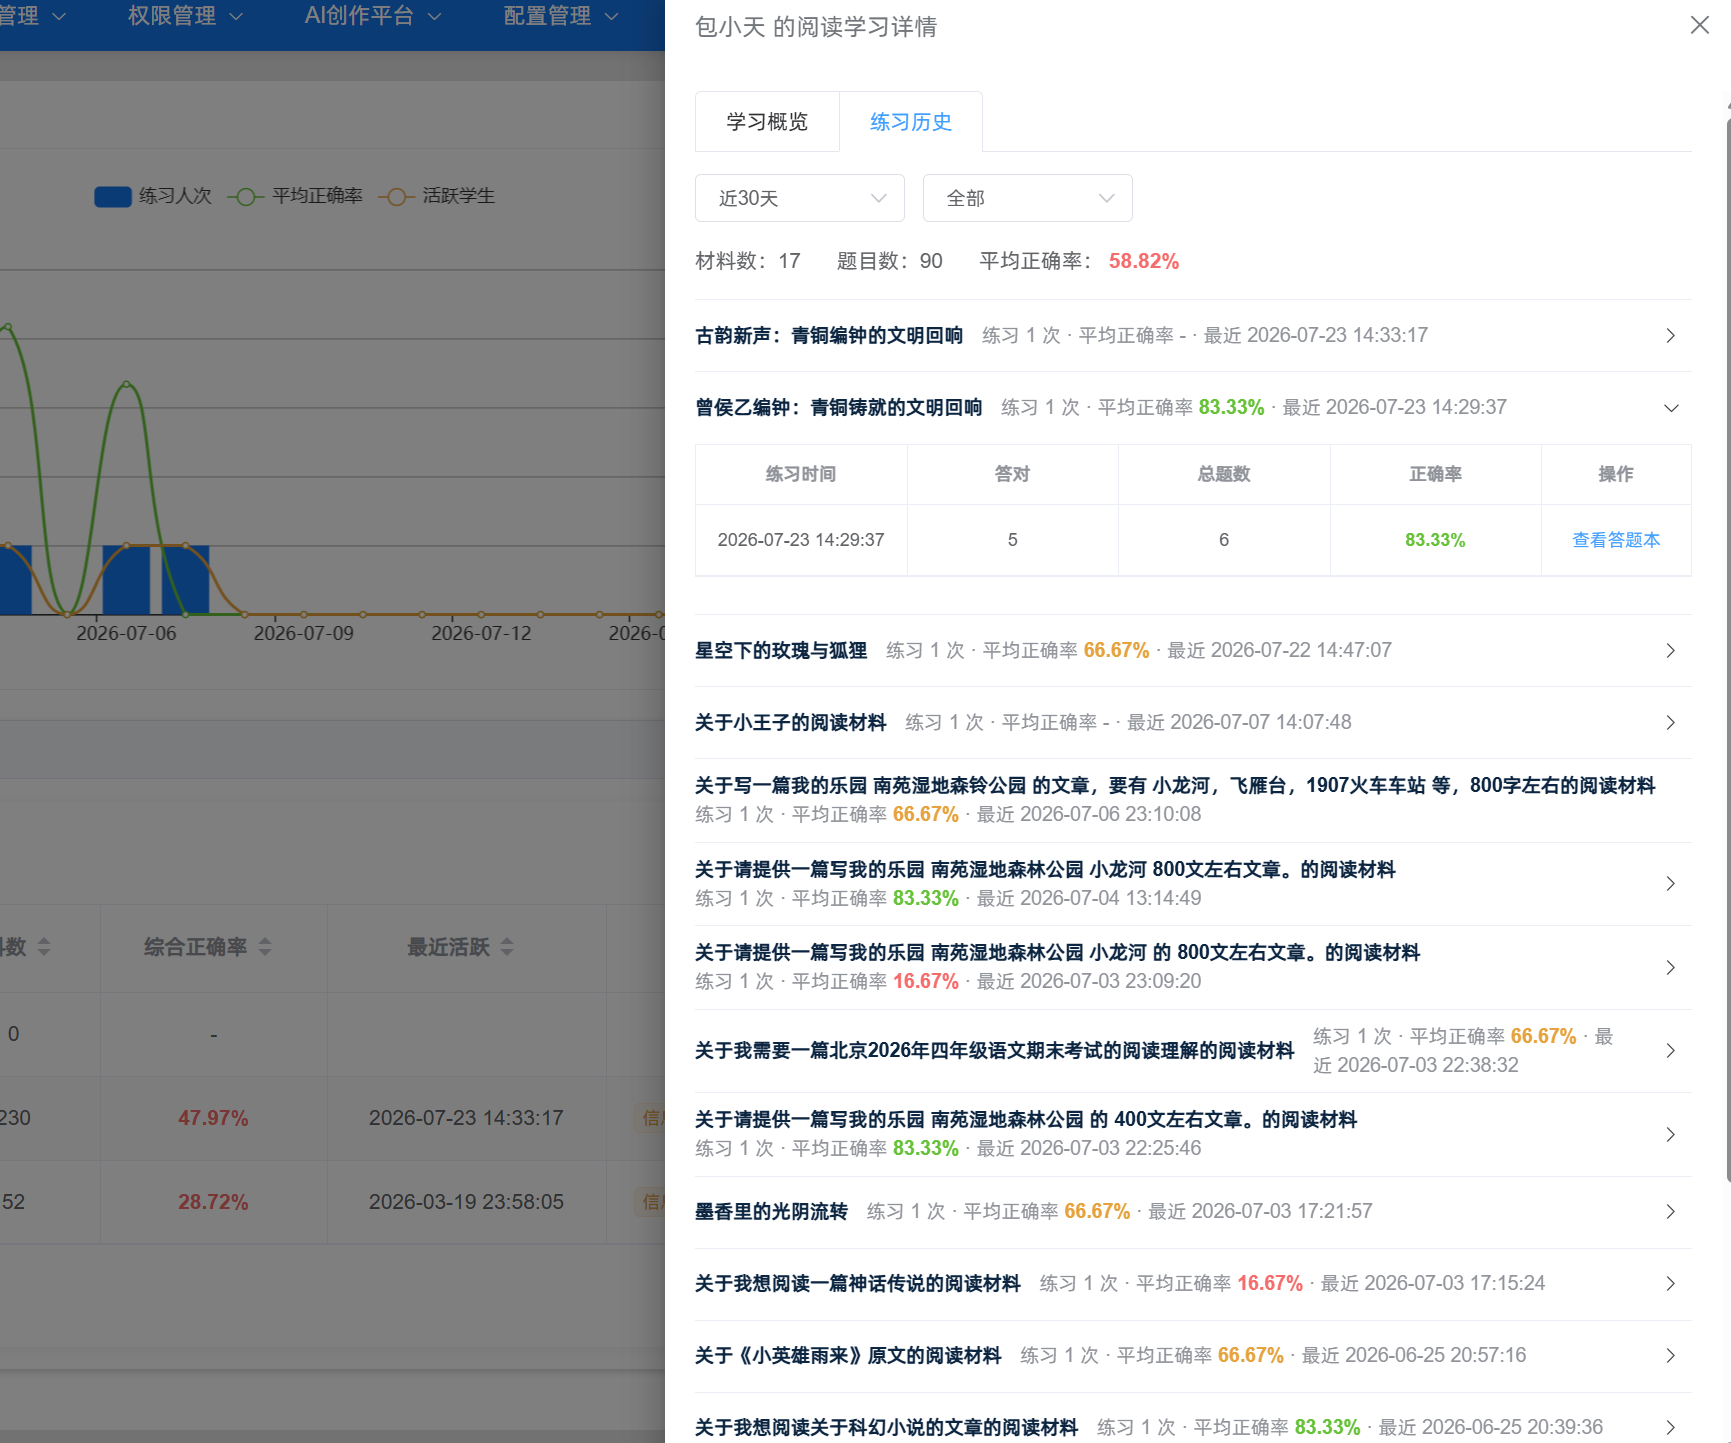Screen dimensions: 1731x1443
Task: Sort by the 最近活跃 column arrows
Action: tap(507, 947)
